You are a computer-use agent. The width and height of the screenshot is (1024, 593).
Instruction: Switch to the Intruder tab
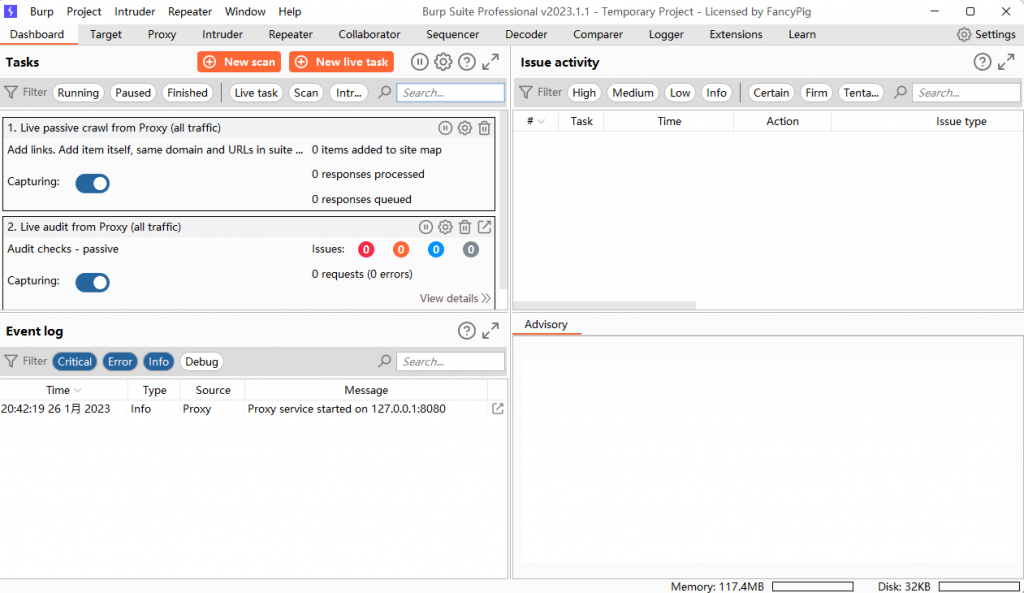pos(222,35)
